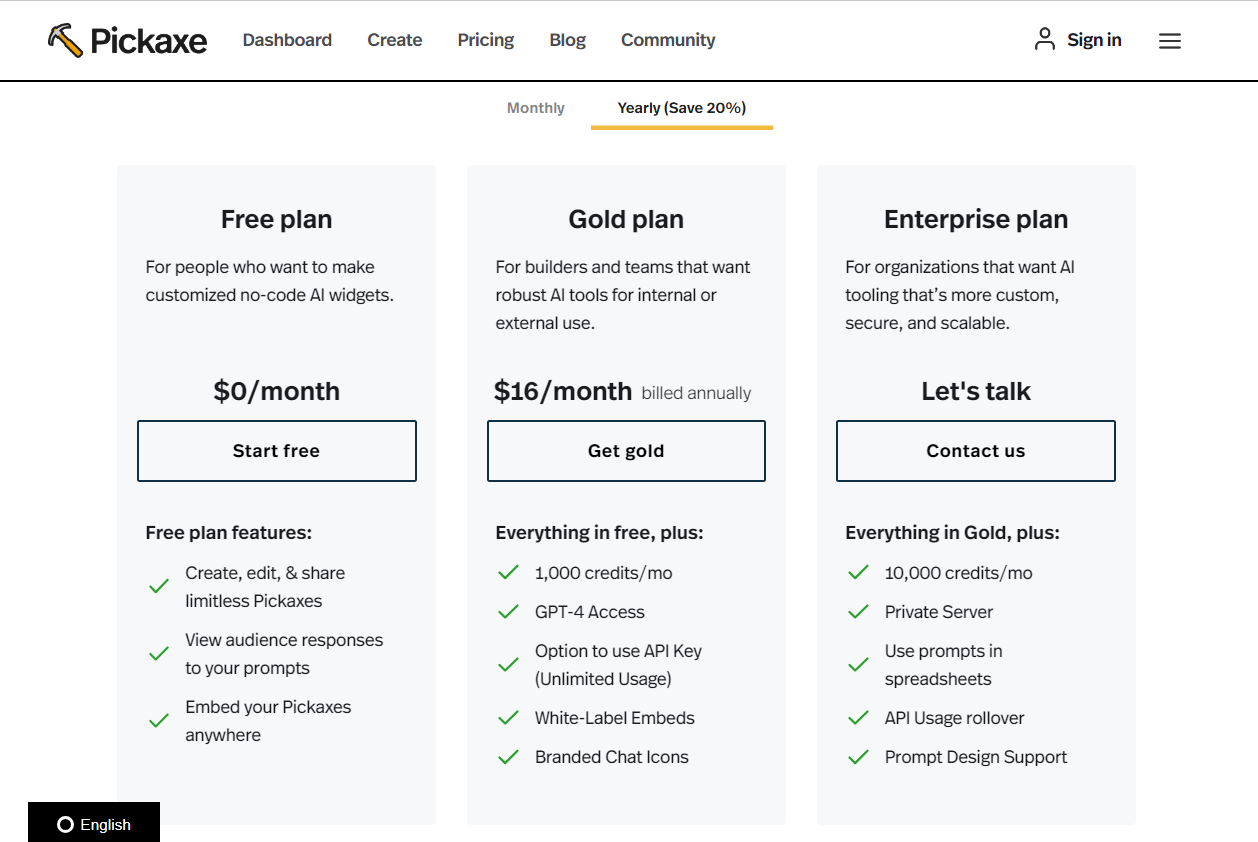Open the English language selector
The width and height of the screenshot is (1258, 842).
94,822
